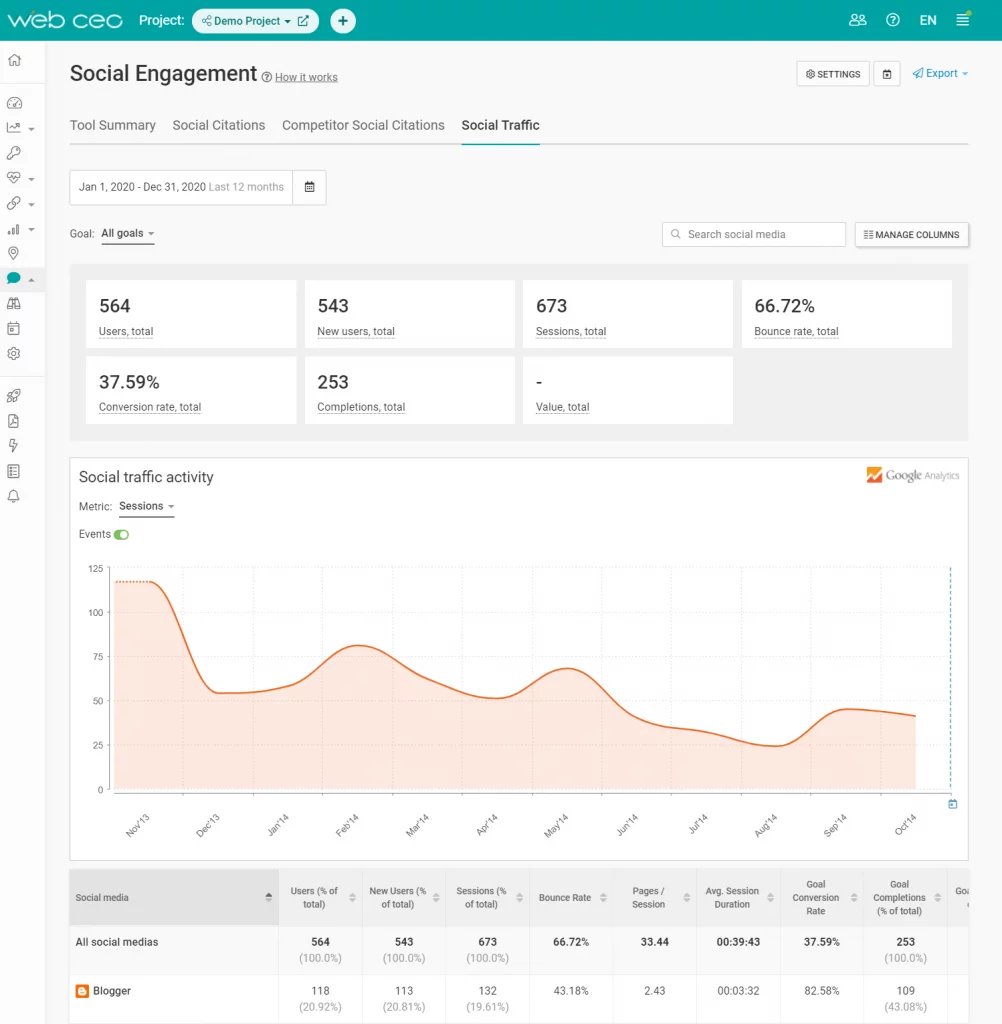1002x1024 pixels.
Task: Toggle the Events switch off
Action: (121, 534)
